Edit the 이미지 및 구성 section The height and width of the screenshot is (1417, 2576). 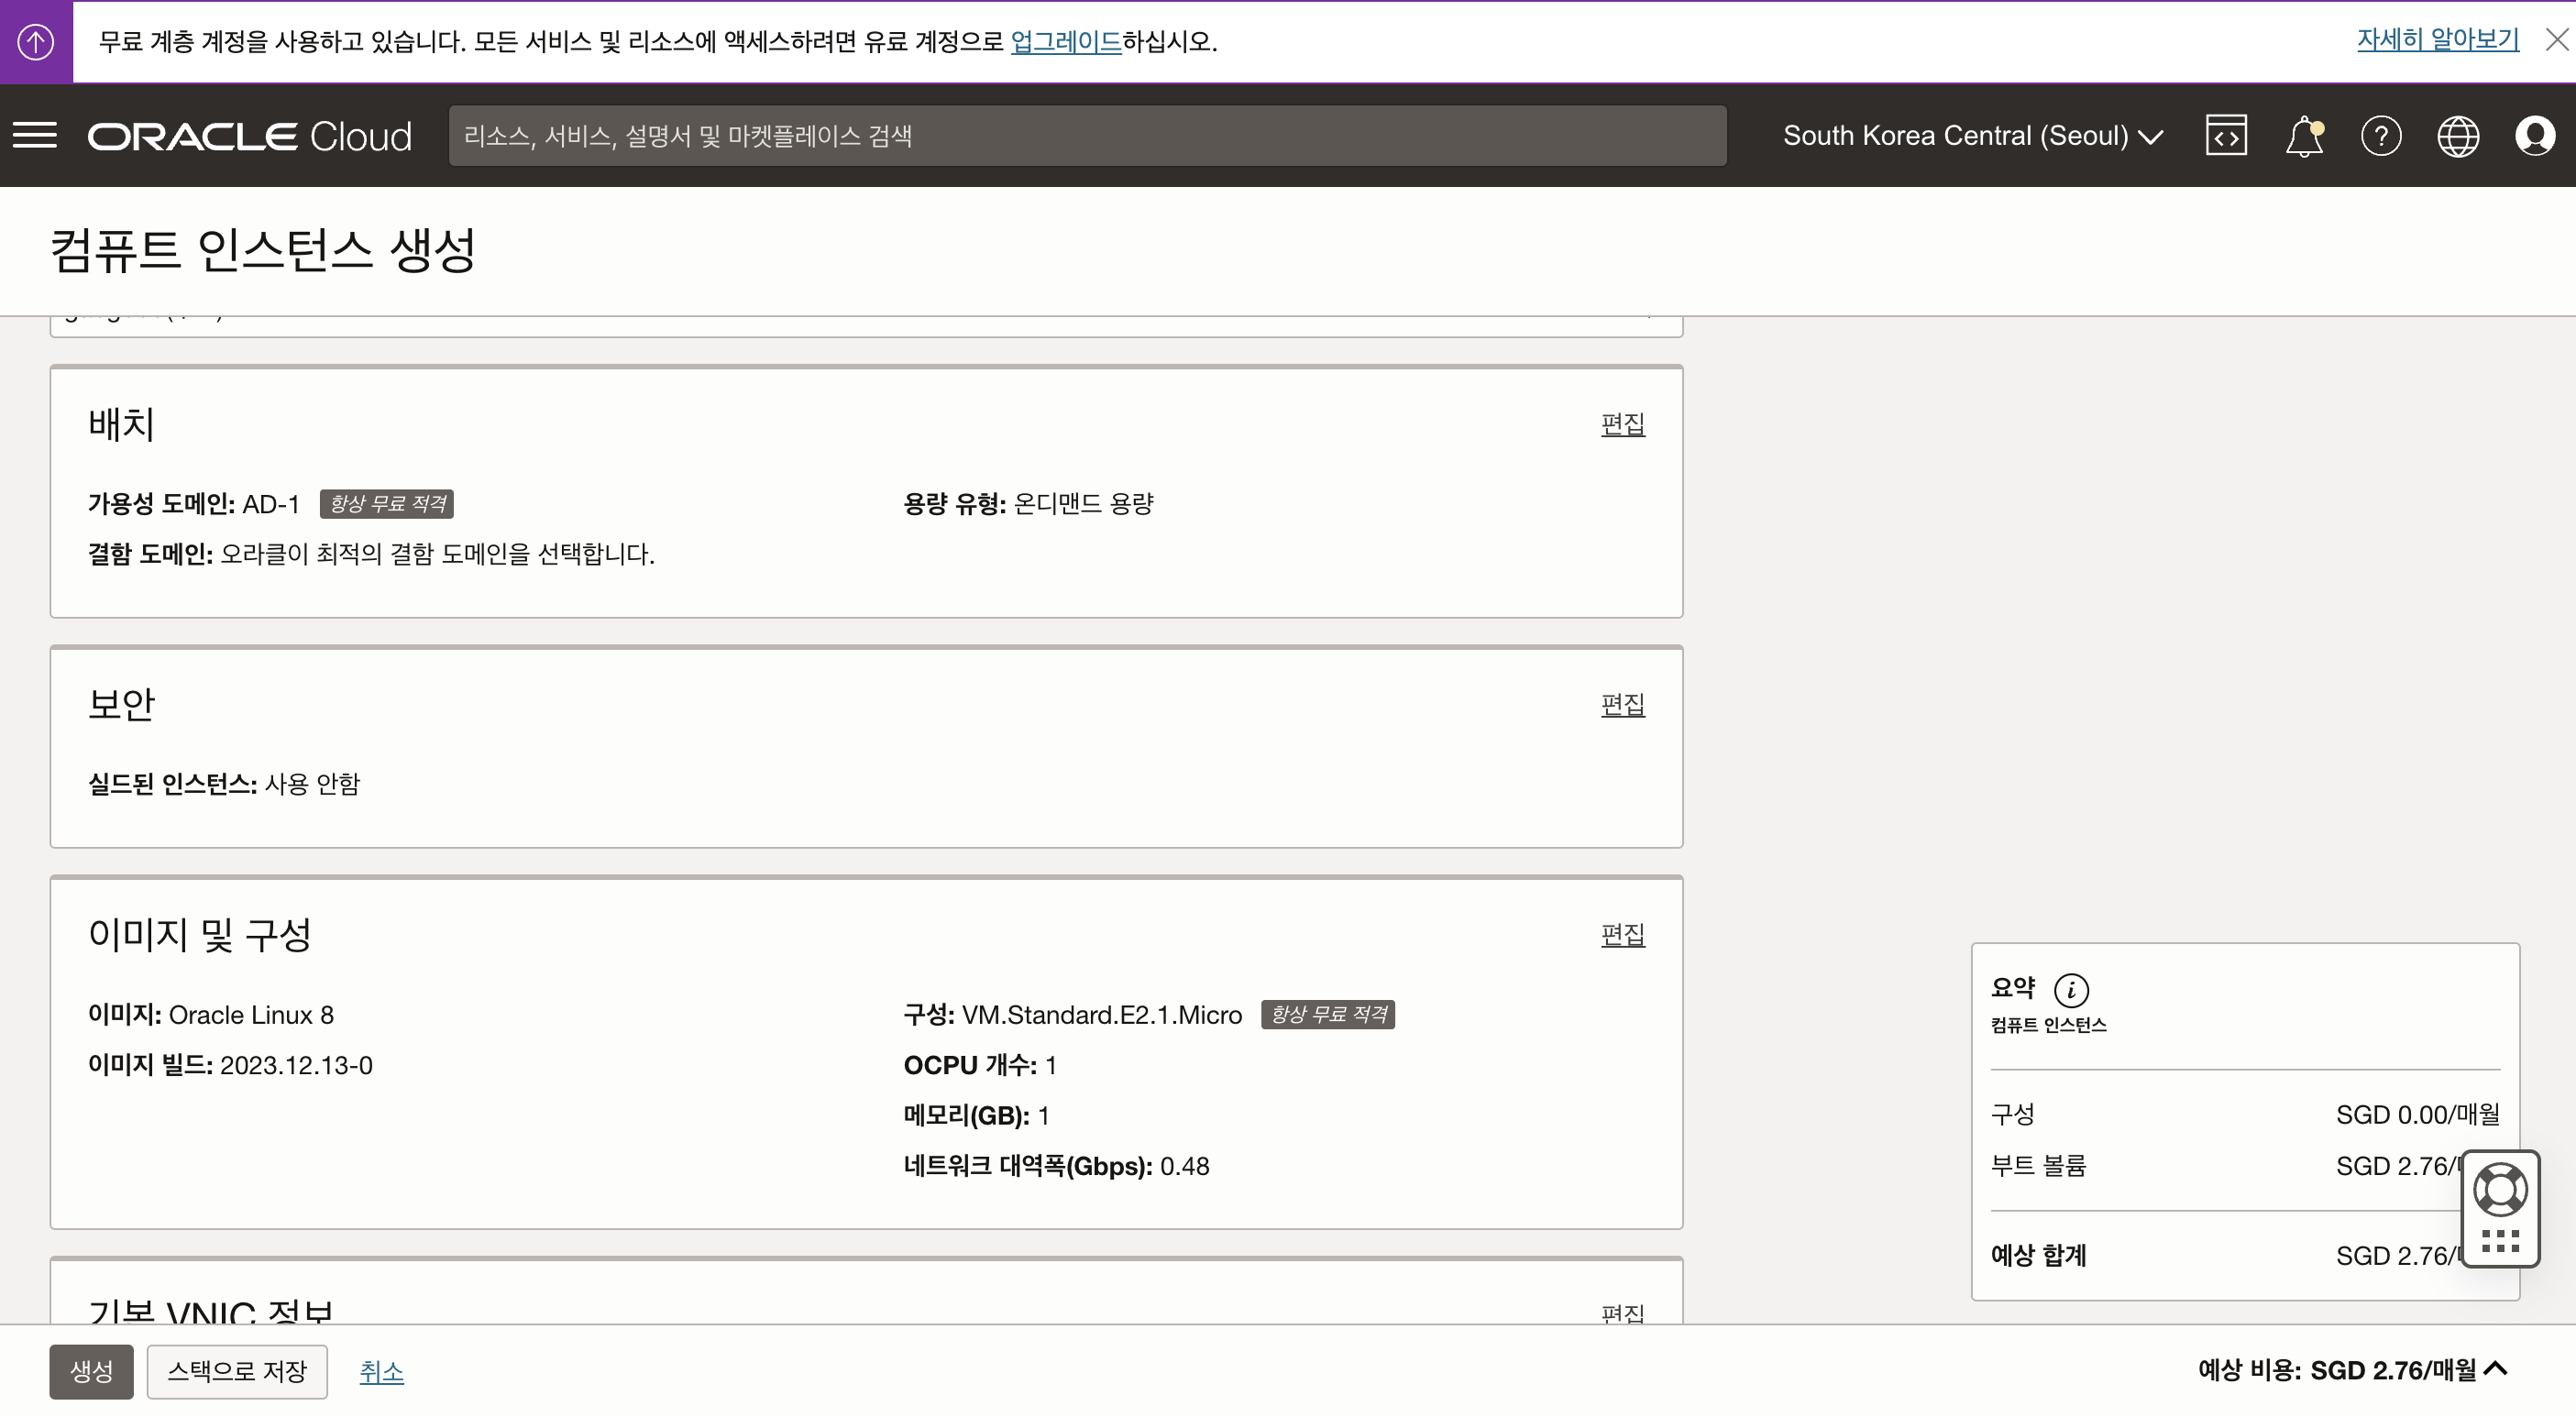pos(1622,935)
